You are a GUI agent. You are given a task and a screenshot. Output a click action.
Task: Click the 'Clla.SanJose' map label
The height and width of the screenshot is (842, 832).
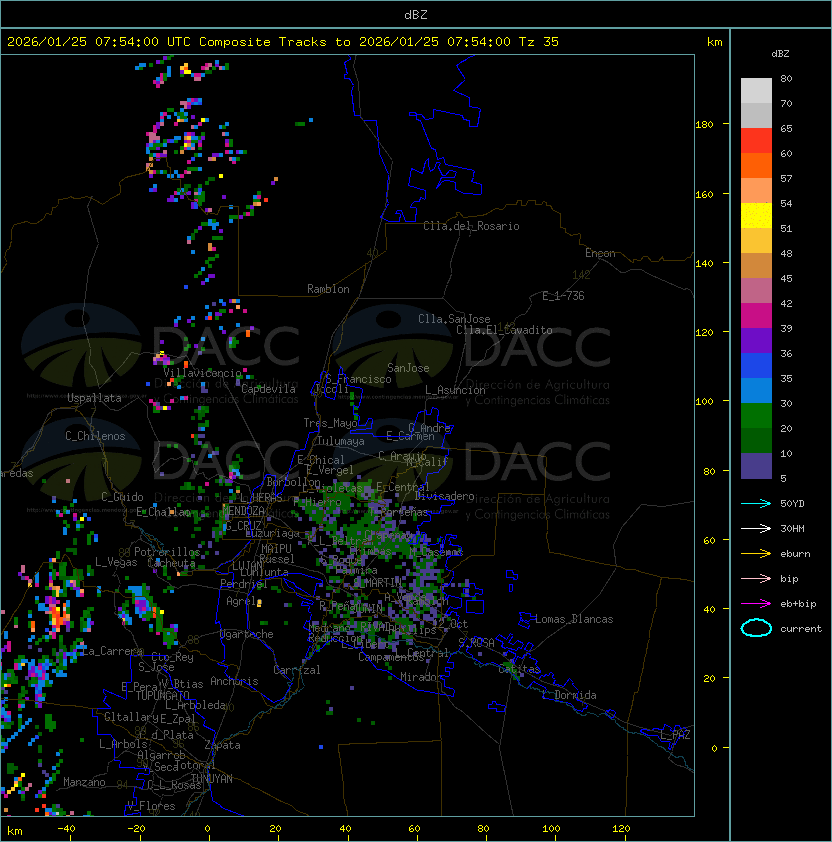[454, 319]
